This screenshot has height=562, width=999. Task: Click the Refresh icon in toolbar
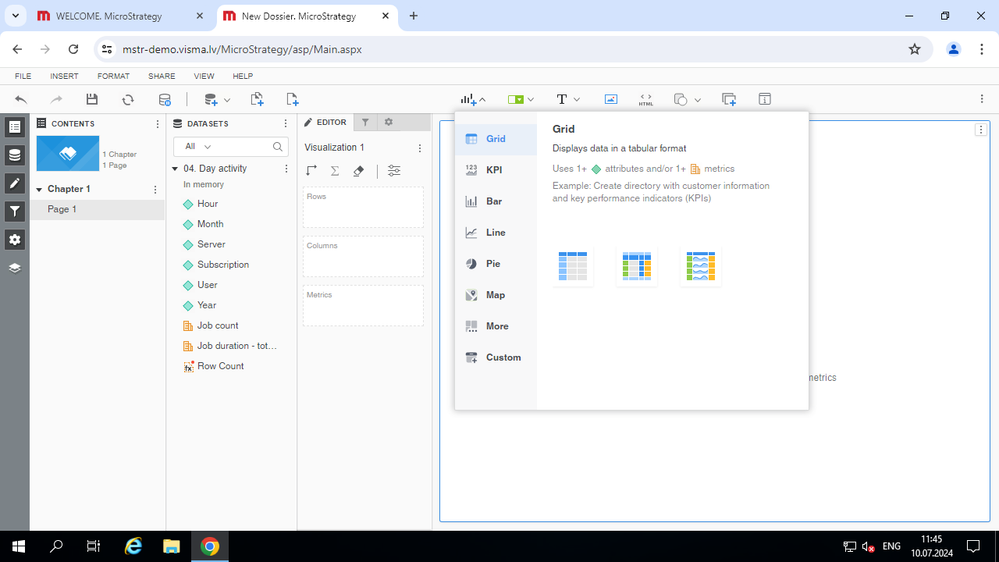(128, 99)
